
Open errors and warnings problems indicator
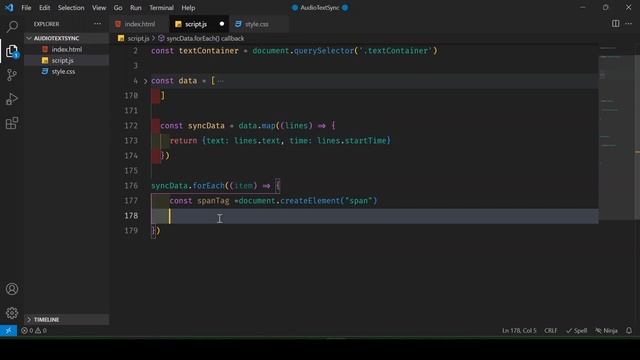click(34, 331)
